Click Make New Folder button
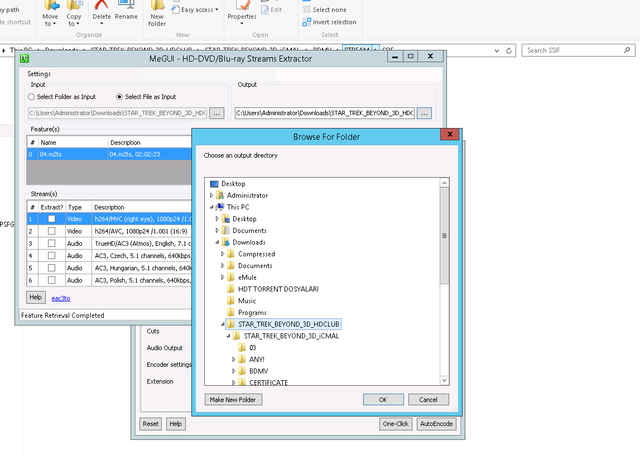Image resolution: width=640 pixels, height=458 pixels. (233, 400)
